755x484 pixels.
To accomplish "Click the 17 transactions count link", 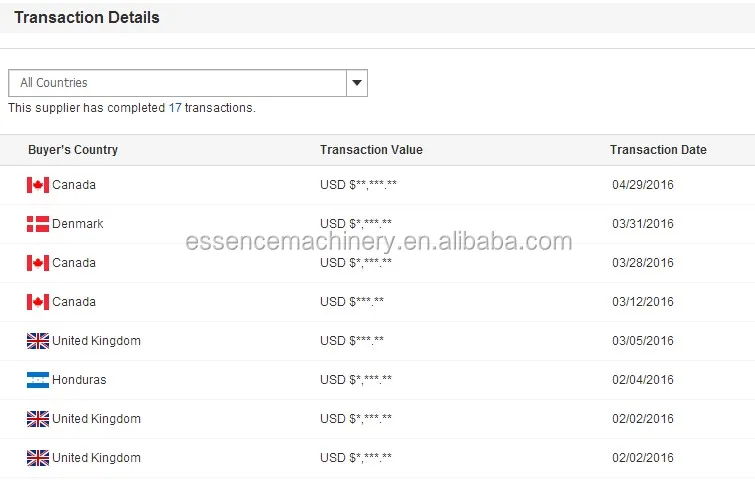I will (x=175, y=108).
